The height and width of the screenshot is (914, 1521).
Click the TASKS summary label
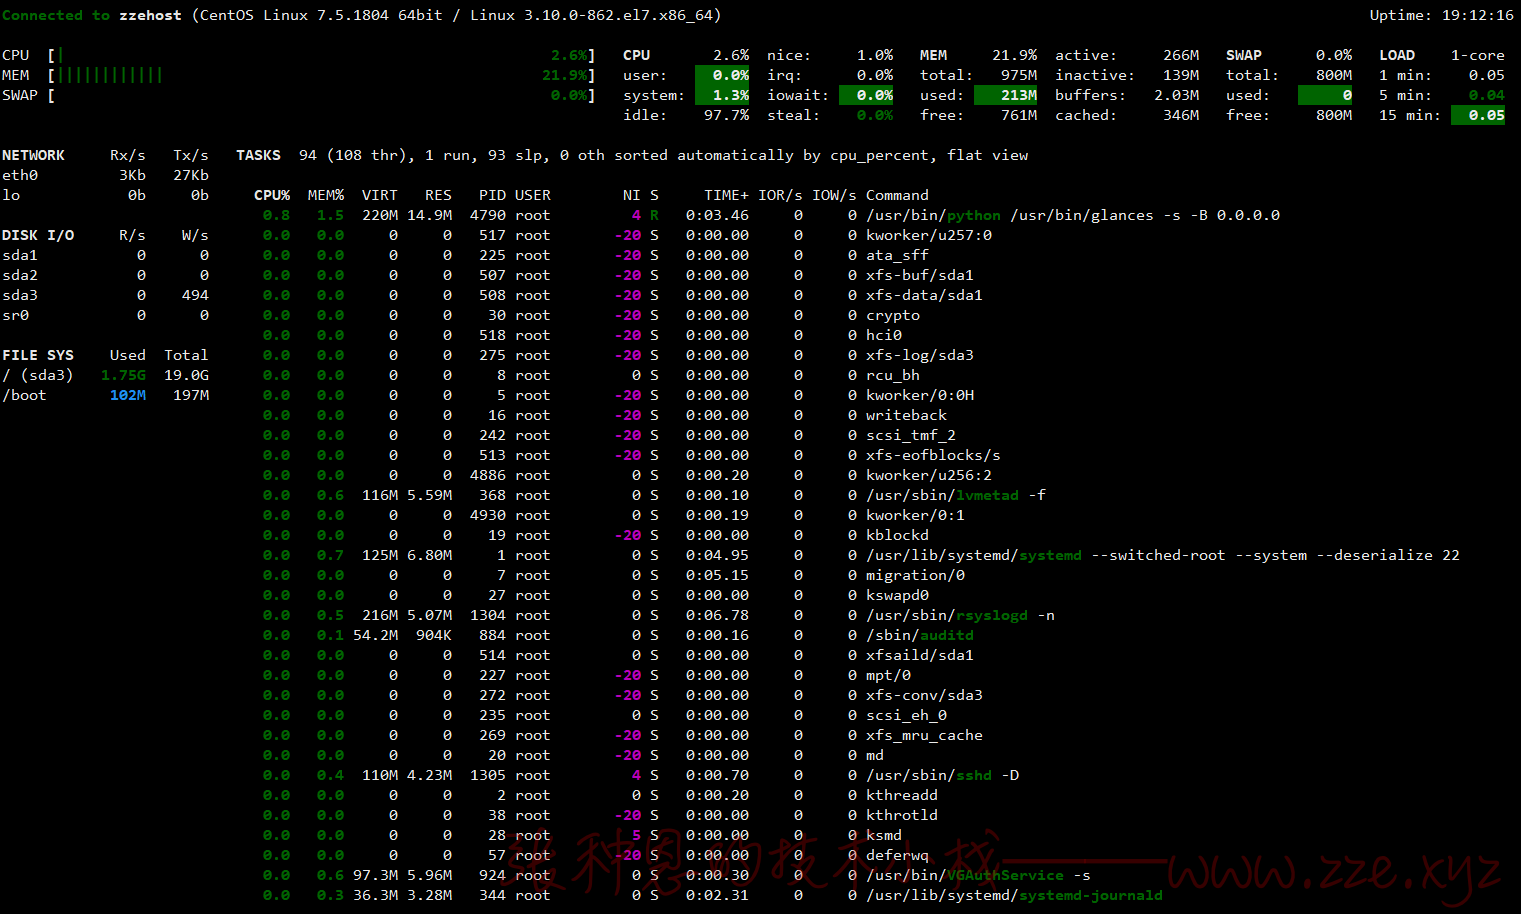pyautogui.click(x=258, y=155)
